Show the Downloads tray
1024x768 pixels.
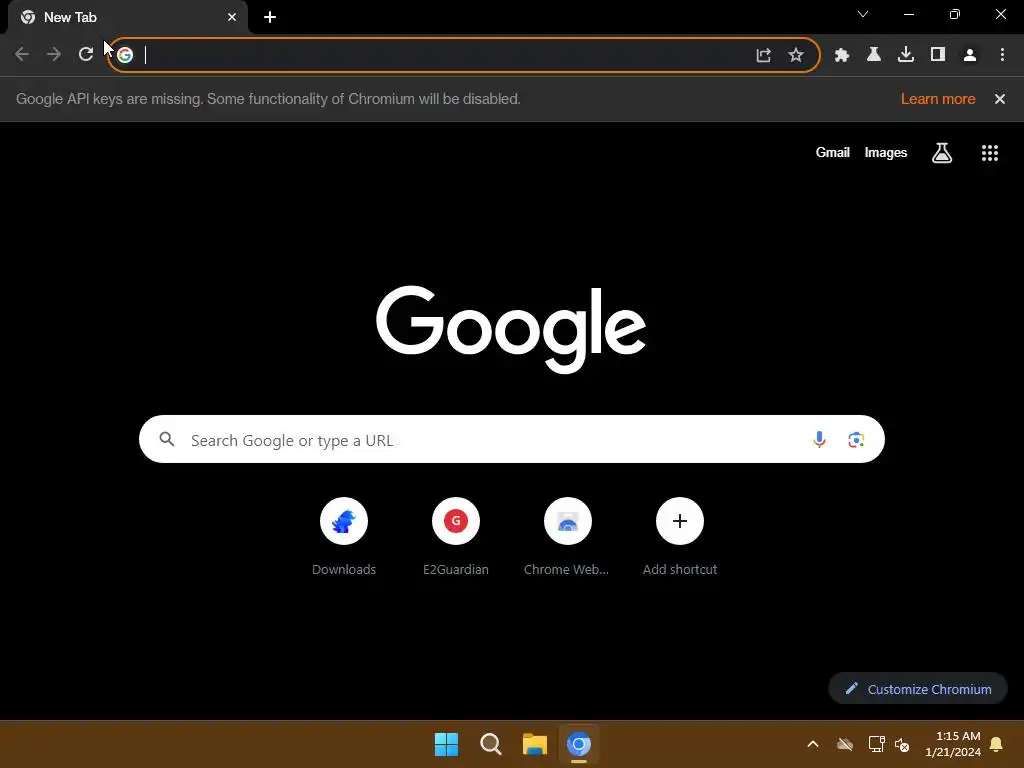click(906, 55)
